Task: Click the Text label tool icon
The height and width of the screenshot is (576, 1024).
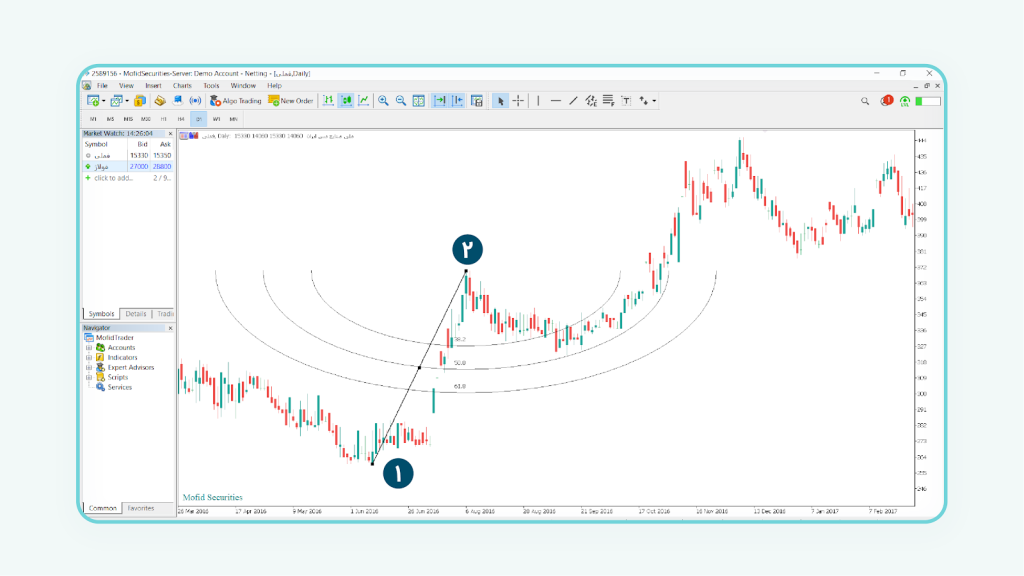Action: point(626,101)
